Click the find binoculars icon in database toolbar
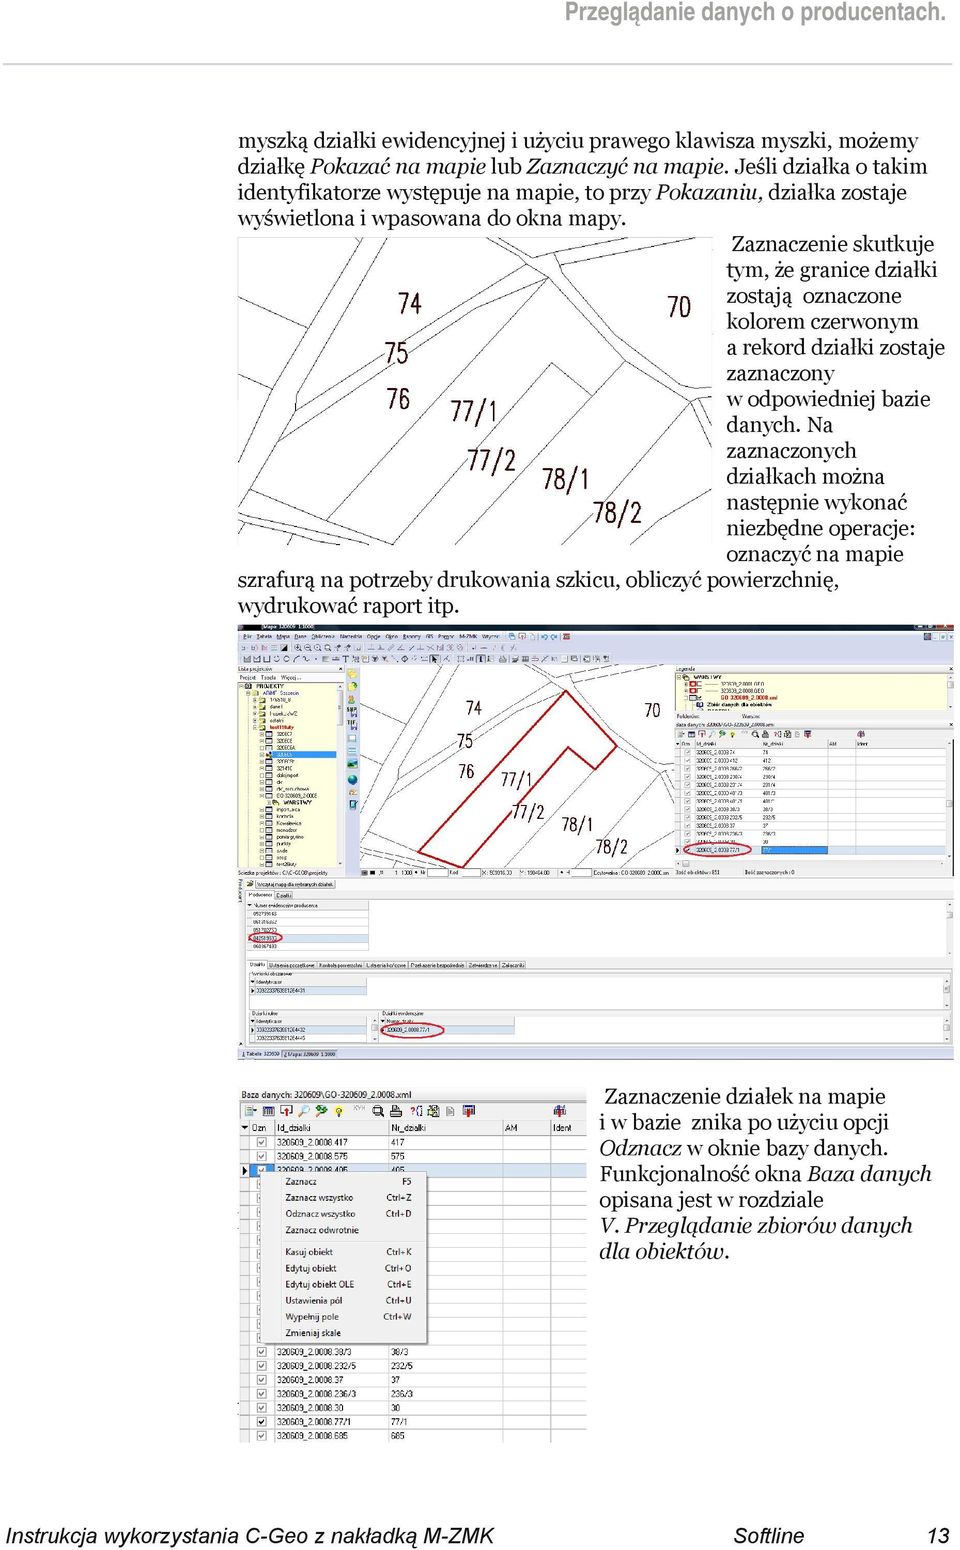The image size is (960, 1550). (377, 1110)
